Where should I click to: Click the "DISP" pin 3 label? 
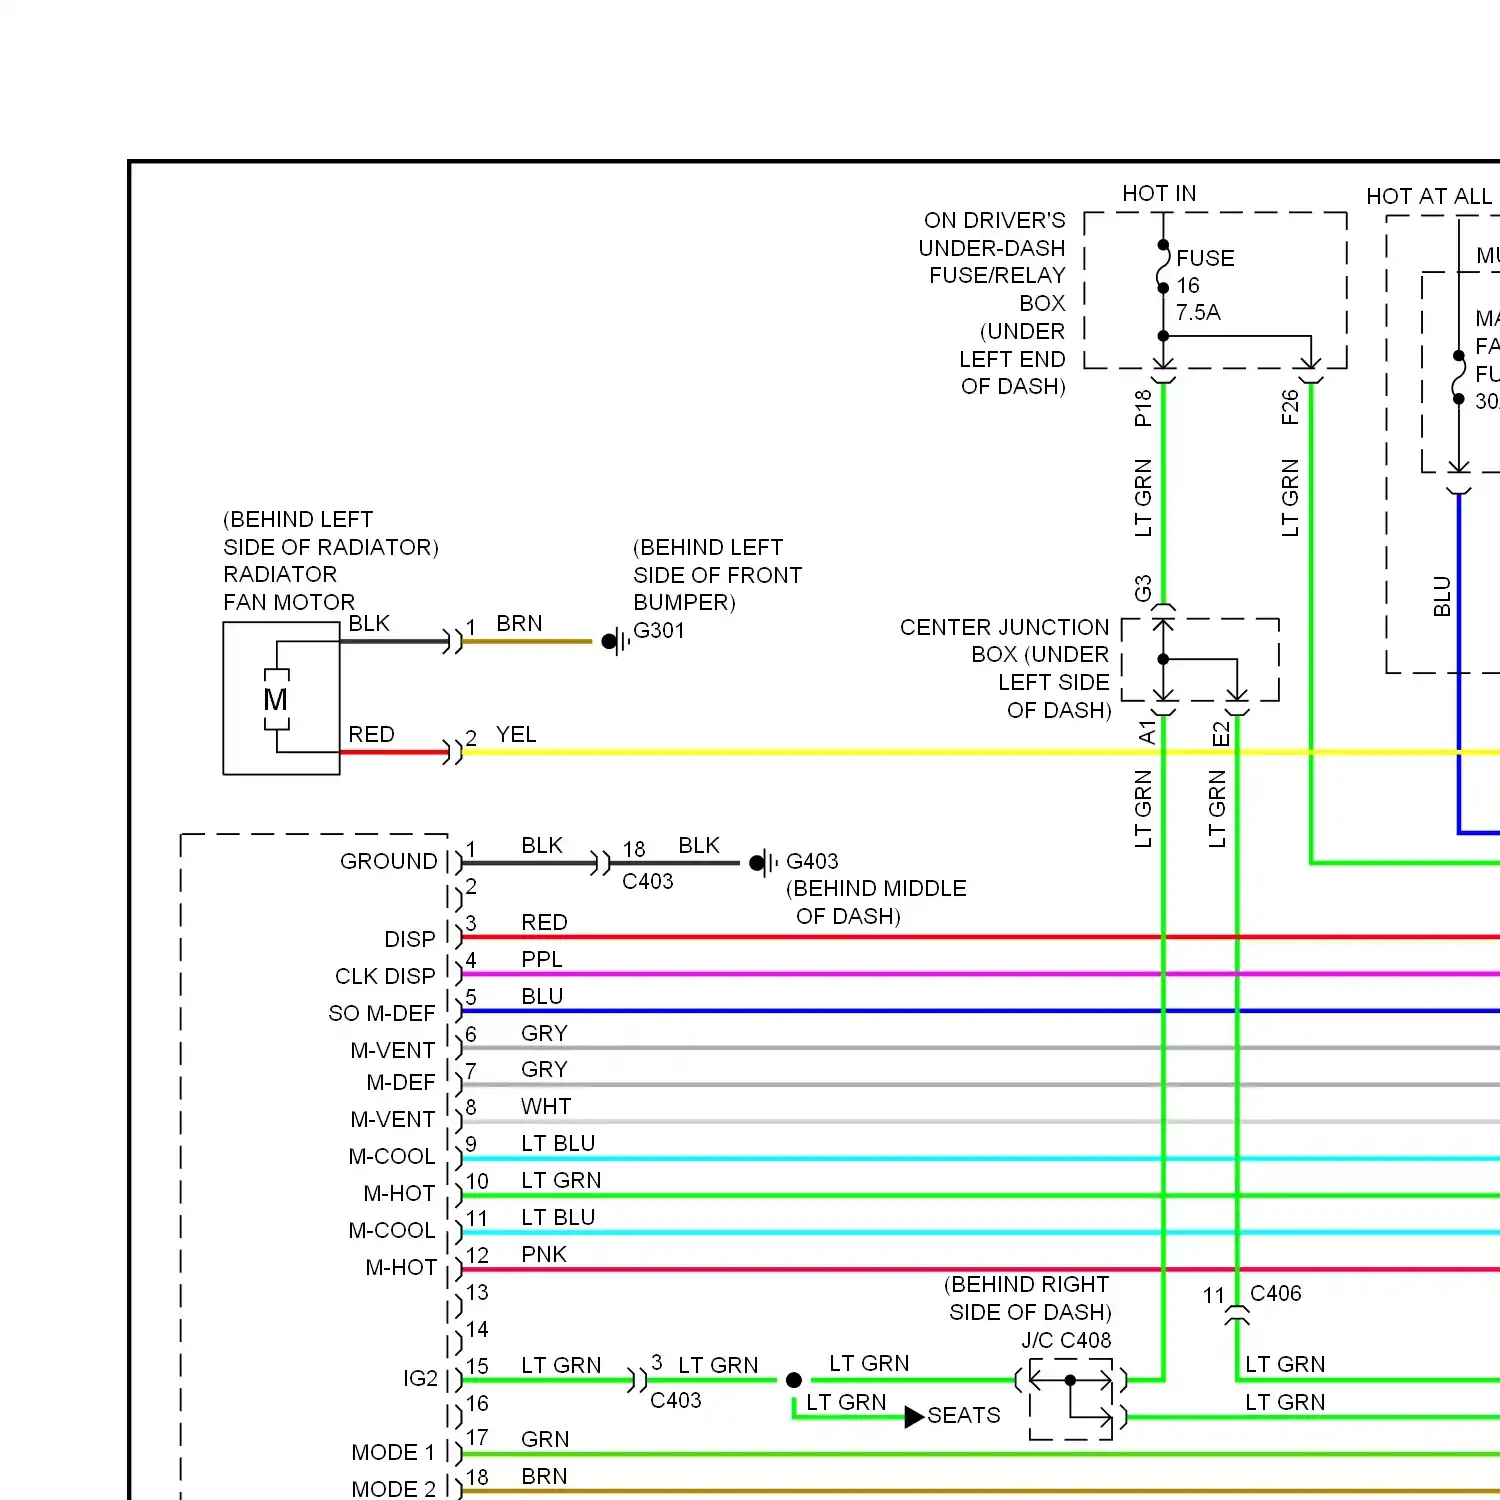[410, 939]
